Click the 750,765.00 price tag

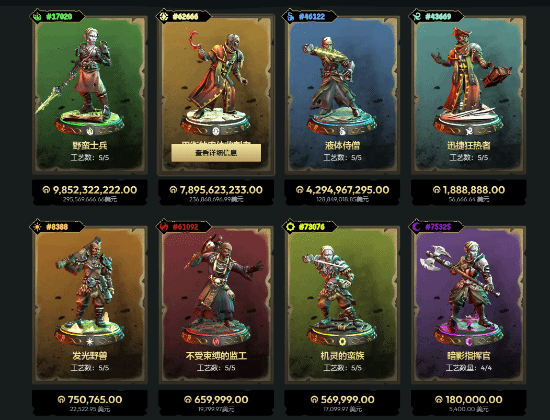point(90,402)
